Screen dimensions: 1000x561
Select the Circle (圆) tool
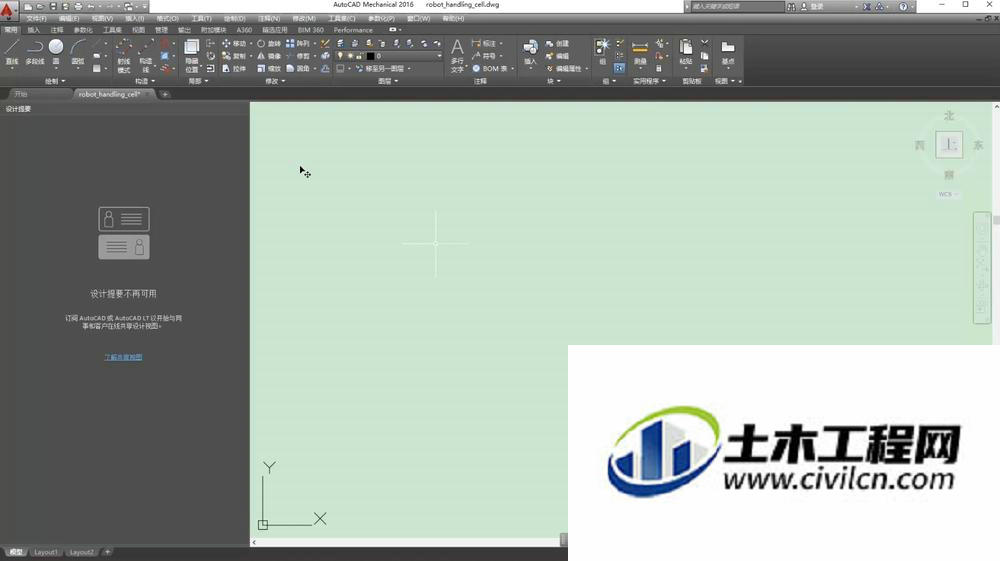point(56,52)
